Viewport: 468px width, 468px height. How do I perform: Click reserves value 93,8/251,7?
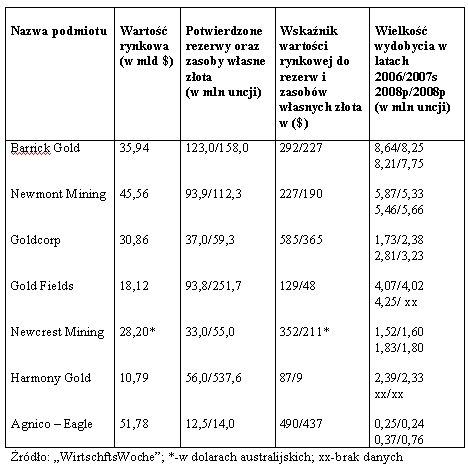tap(213, 286)
